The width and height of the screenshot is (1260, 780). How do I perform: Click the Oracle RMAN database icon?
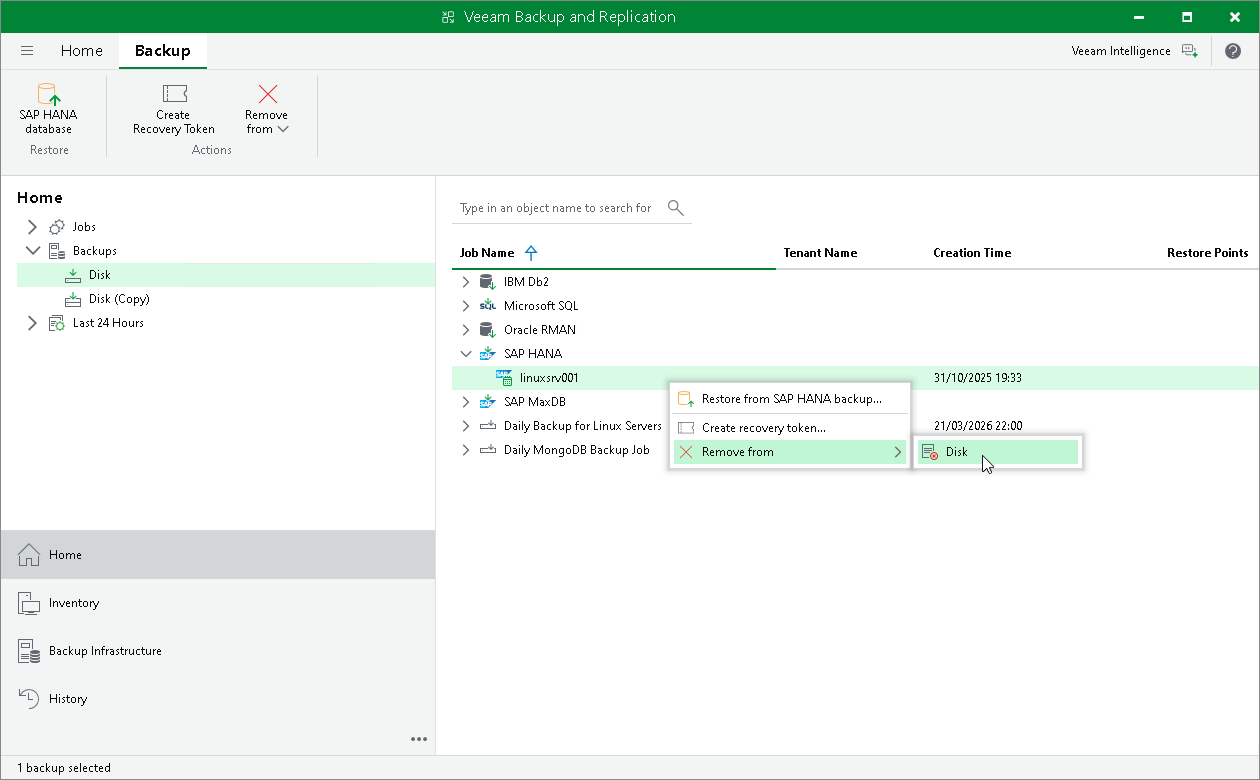pos(487,330)
